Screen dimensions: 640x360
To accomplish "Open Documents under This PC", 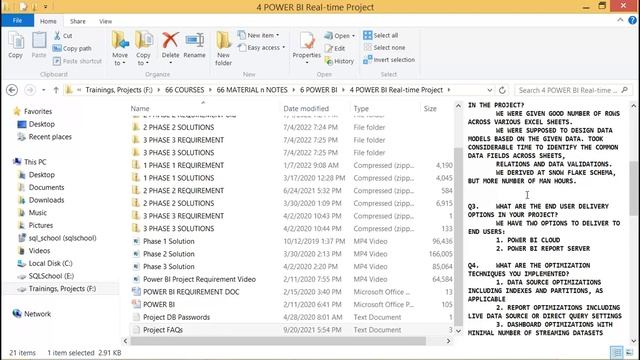I will (46, 187).
